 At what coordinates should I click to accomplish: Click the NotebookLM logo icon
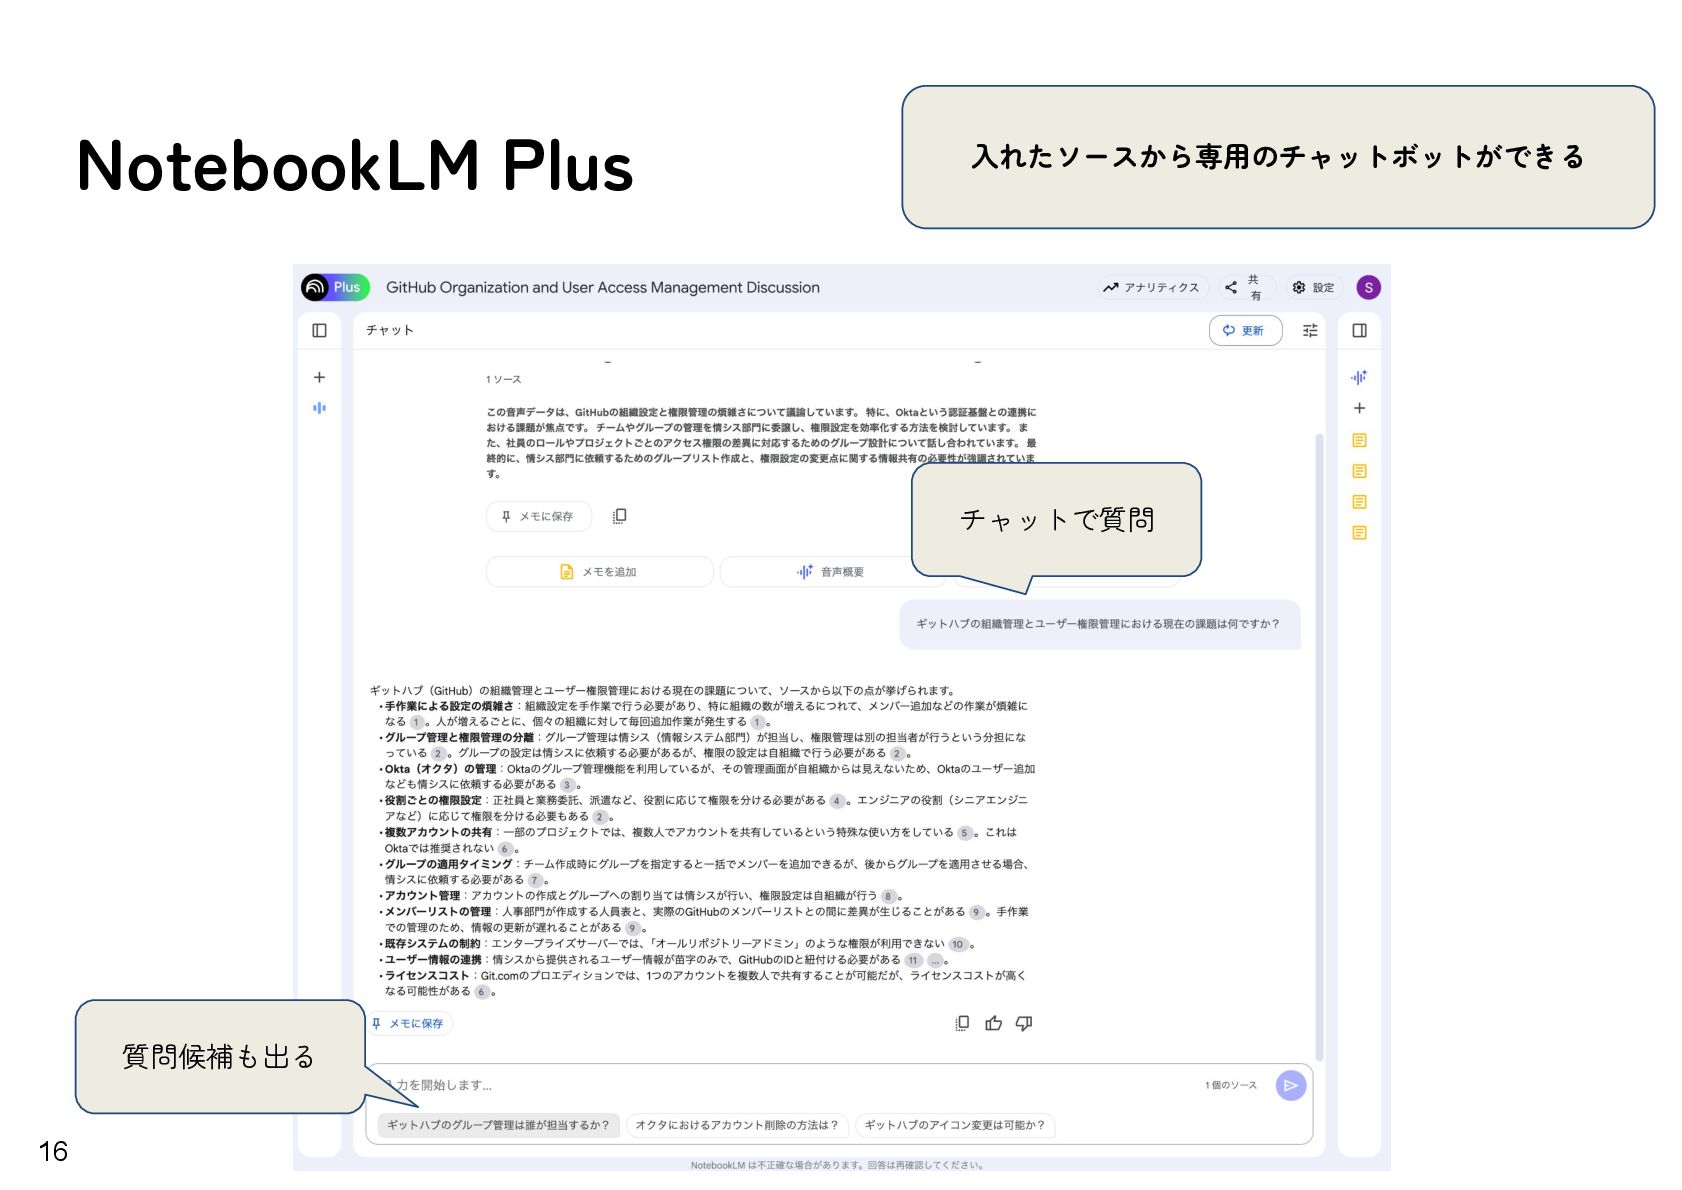315,287
